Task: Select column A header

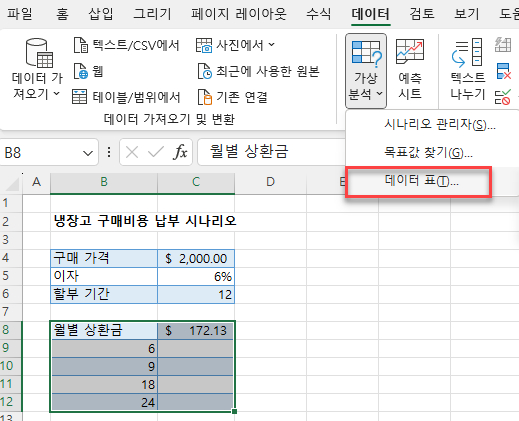Action: click(x=36, y=182)
